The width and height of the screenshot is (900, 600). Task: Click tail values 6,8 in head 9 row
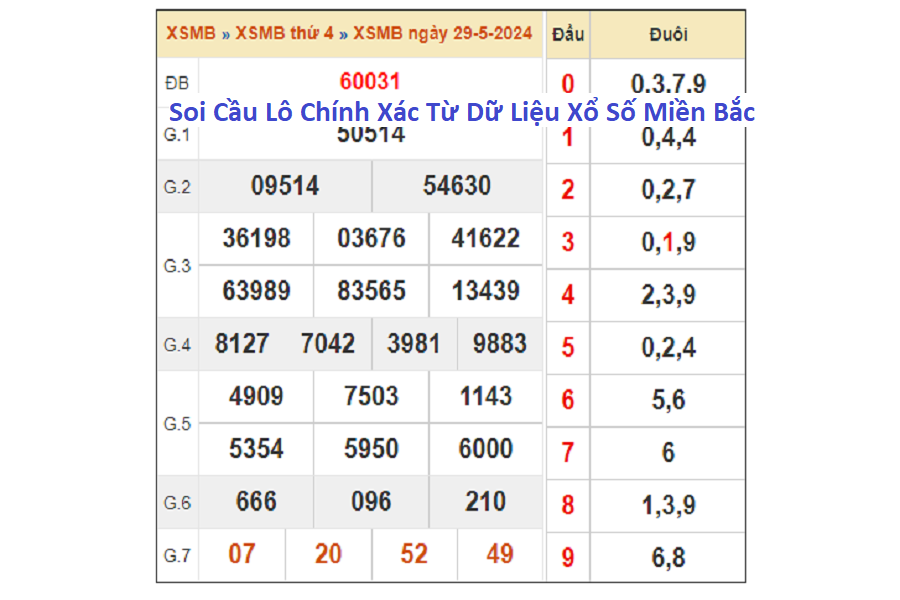point(668,557)
